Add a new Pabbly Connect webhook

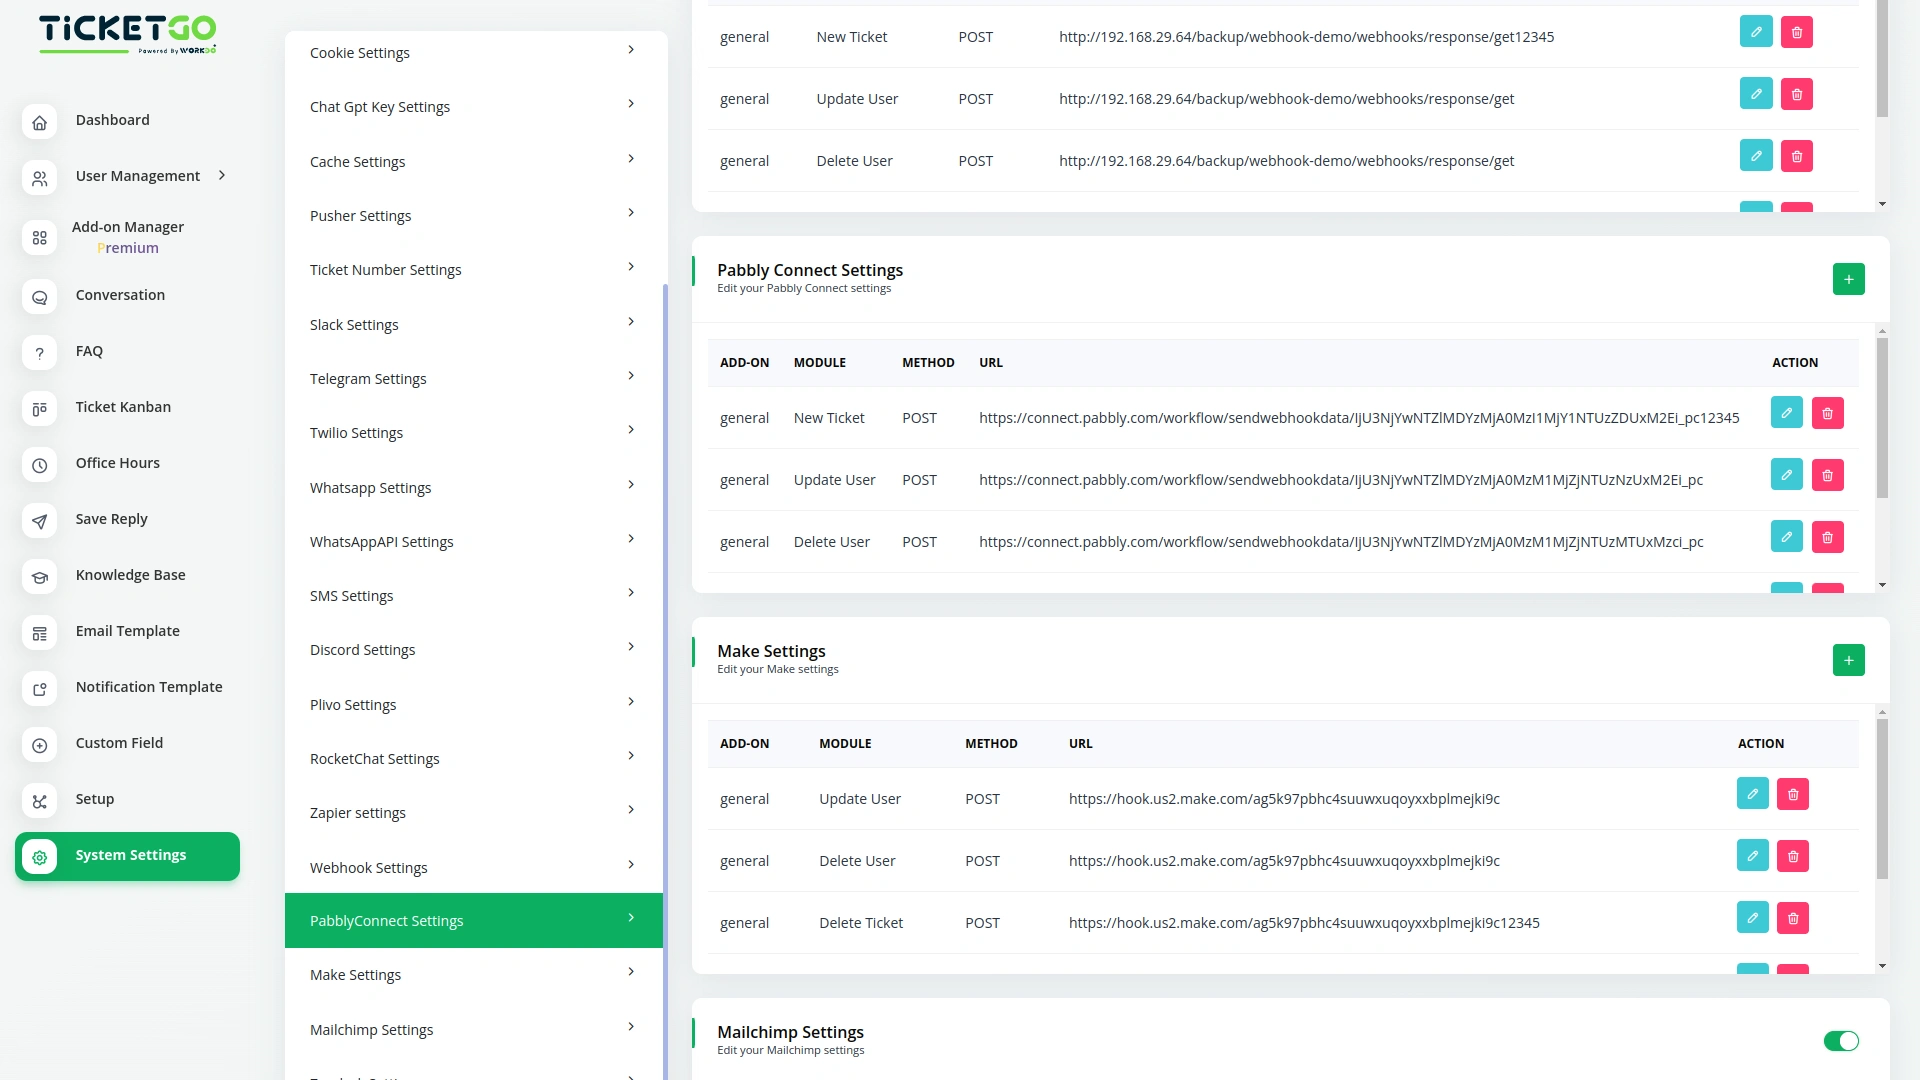point(1848,279)
